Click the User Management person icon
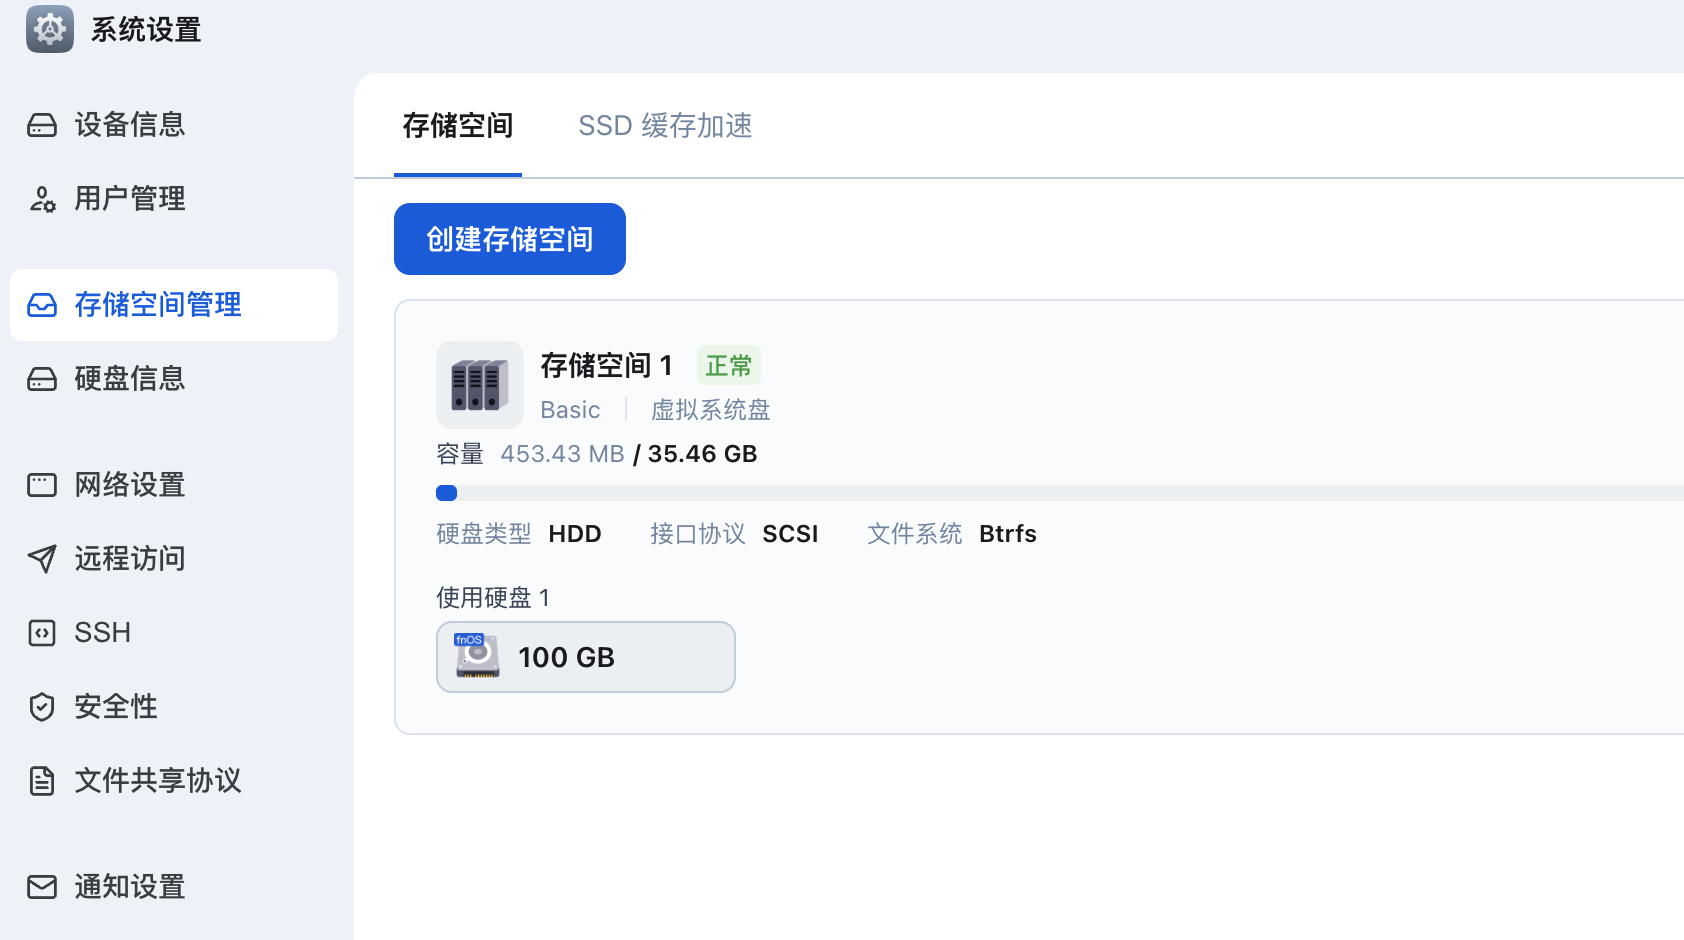This screenshot has width=1684, height=940. coord(42,199)
